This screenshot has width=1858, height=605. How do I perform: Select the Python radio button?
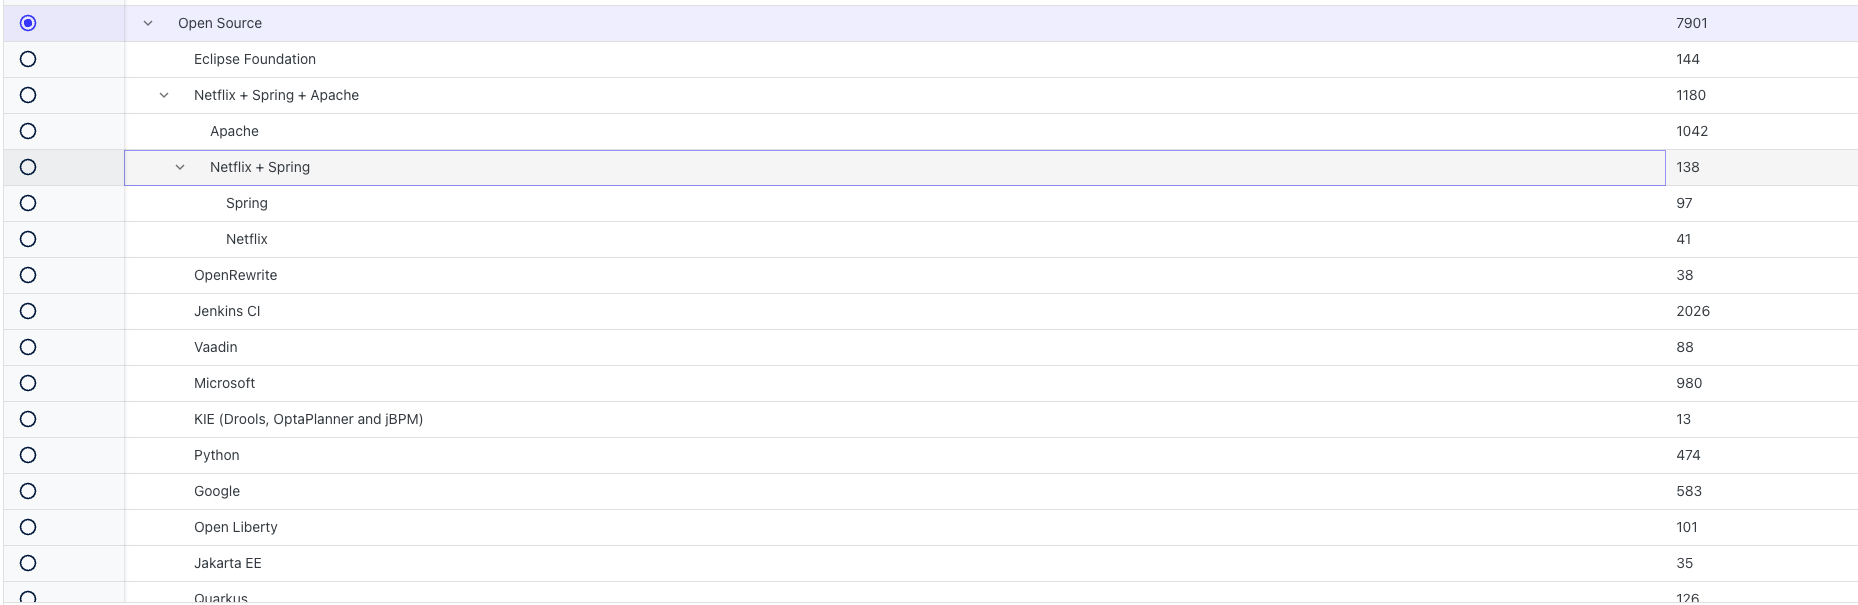(x=28, y=455)
